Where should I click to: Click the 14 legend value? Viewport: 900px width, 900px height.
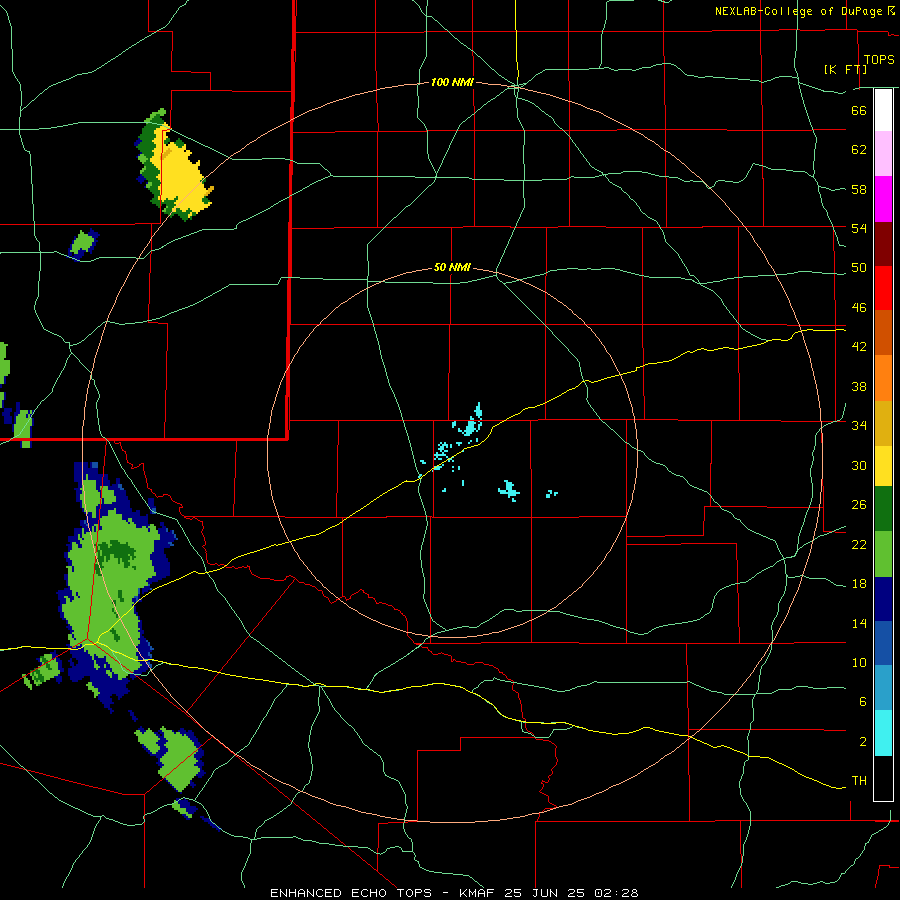click(859, 623)
